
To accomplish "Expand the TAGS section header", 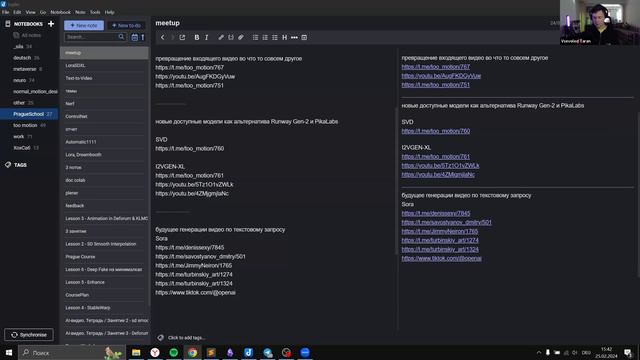I will click(20, 165).
